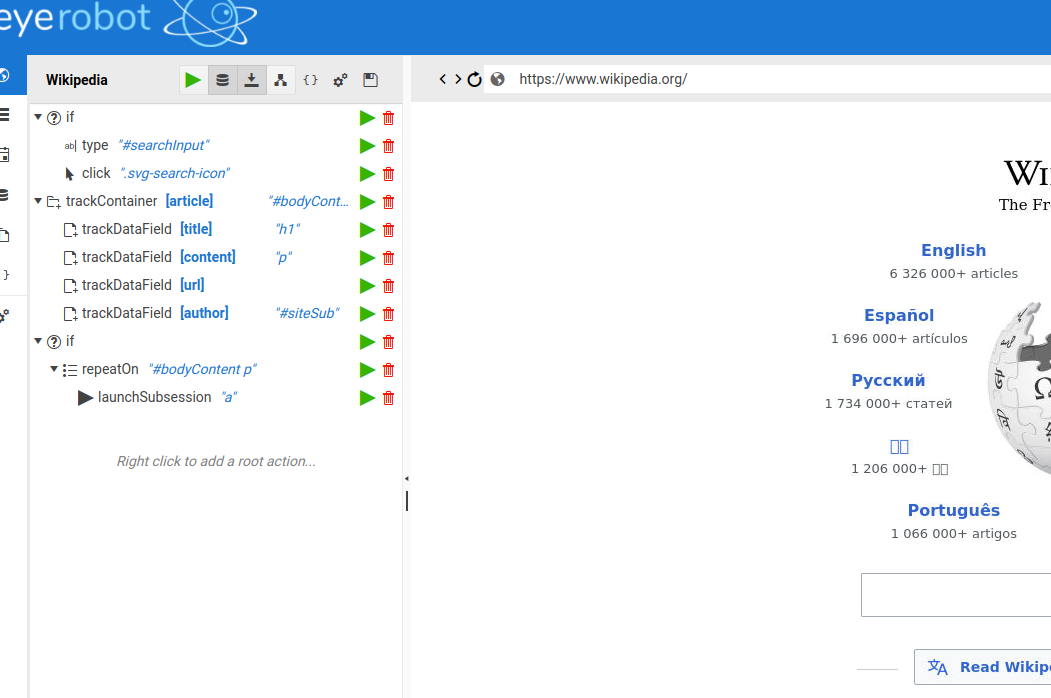
Task: Select the trackContainer [article] row
Action: click(x=215, y=201)
